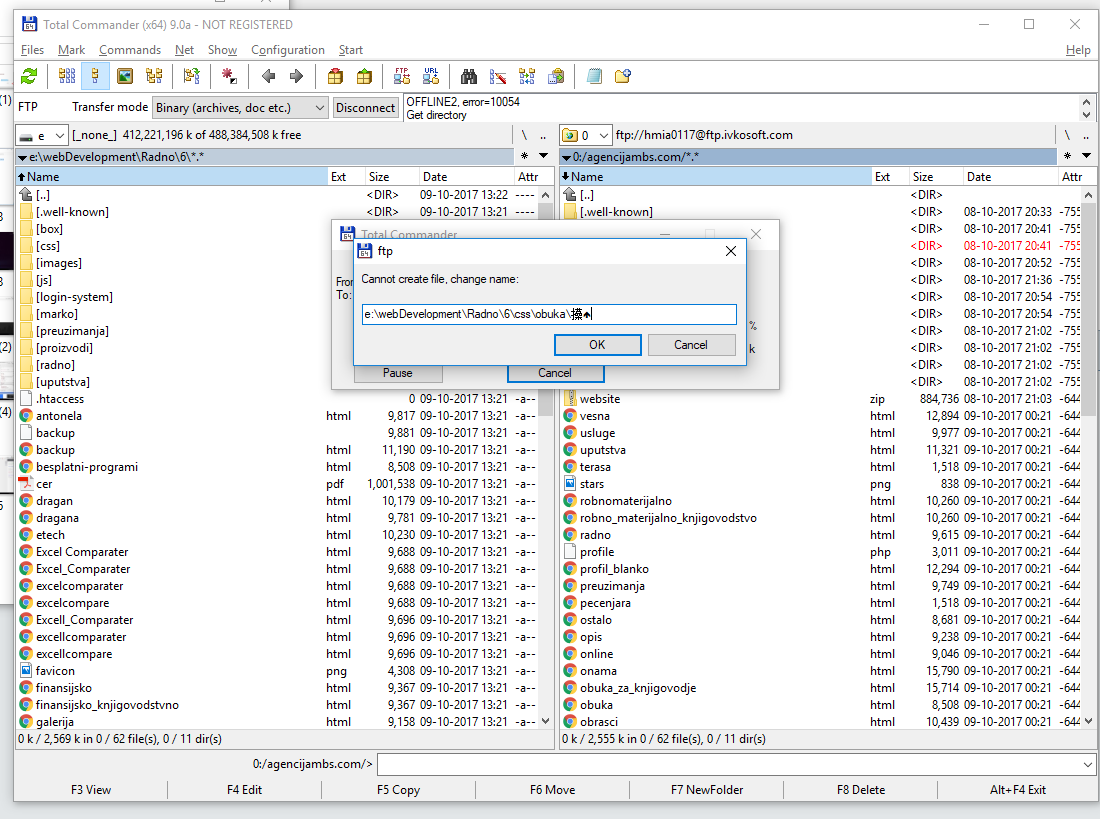Click the file name field in ftp dialog
Viewport: 1100px width, 819px height.
click(549, 314)
